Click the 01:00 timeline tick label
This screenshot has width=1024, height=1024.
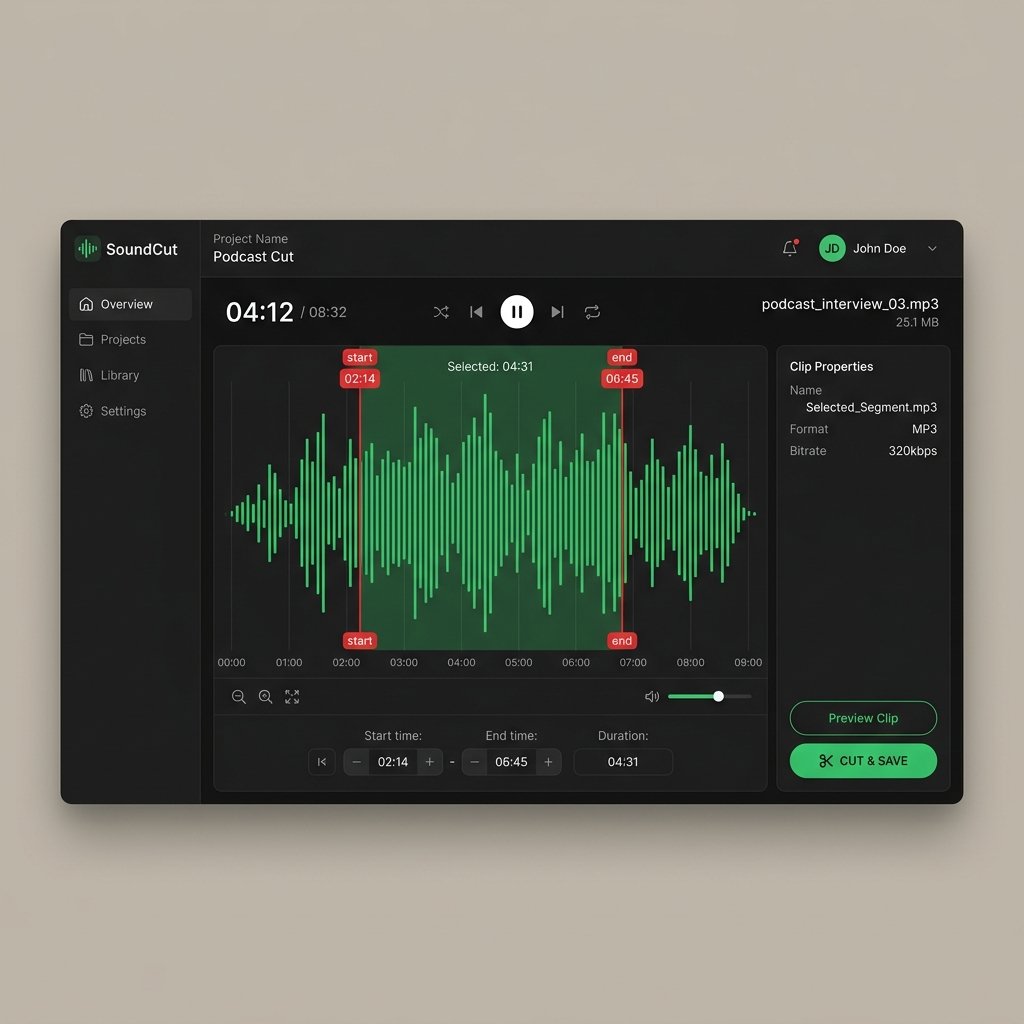[289, 662]
